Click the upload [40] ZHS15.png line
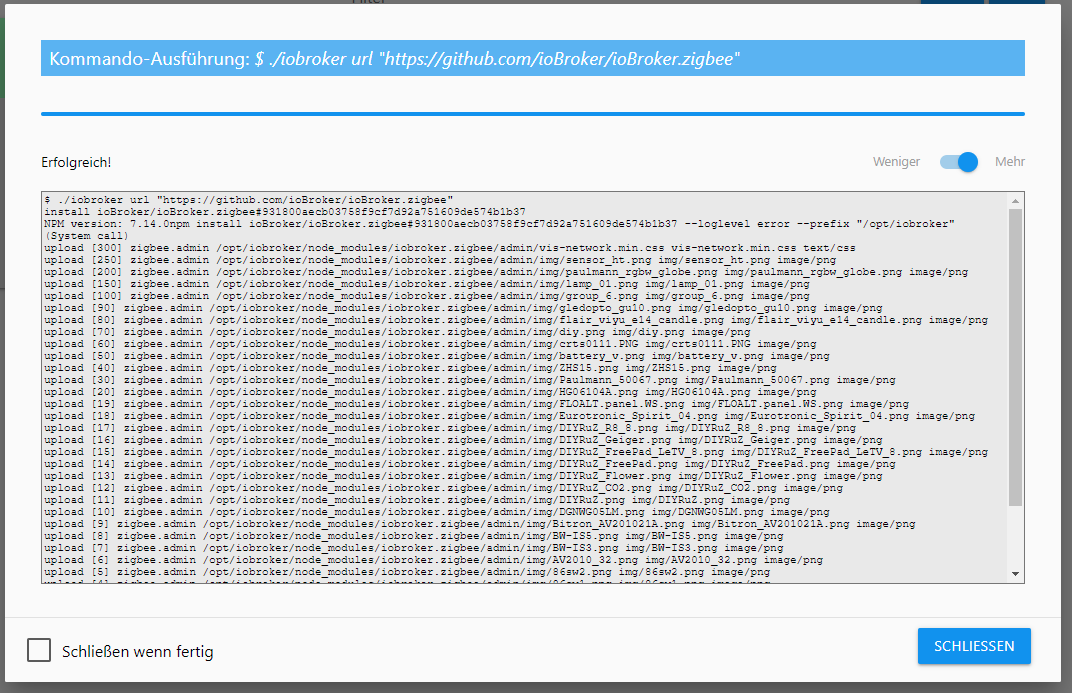Screen dimensions: 1072x693 (x=410, y=368)
